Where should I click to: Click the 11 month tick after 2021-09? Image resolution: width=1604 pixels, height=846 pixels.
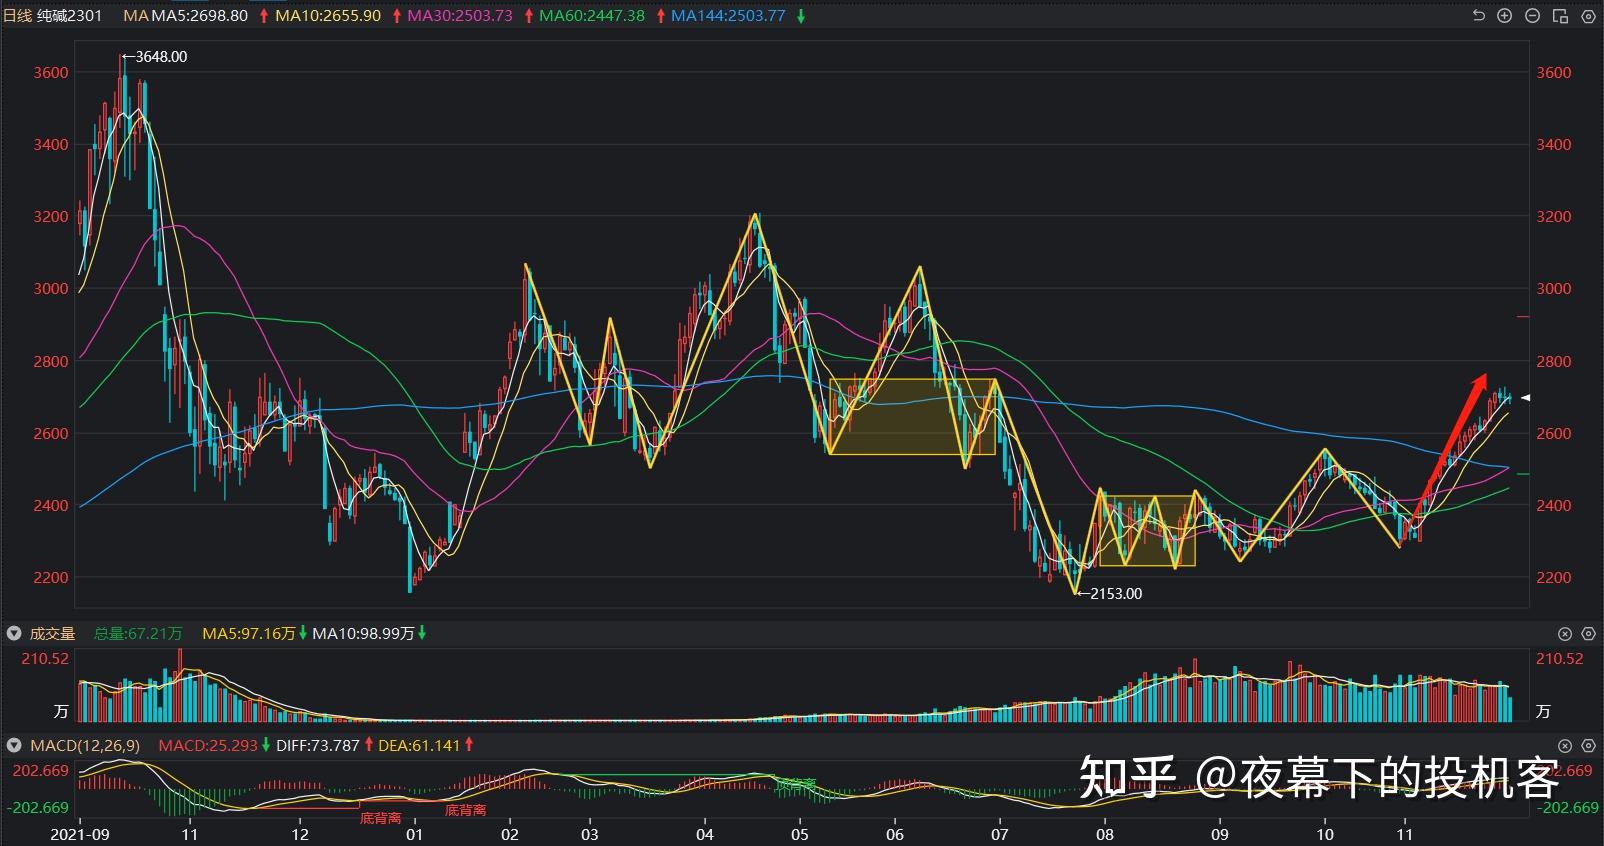tap(190, 834)
